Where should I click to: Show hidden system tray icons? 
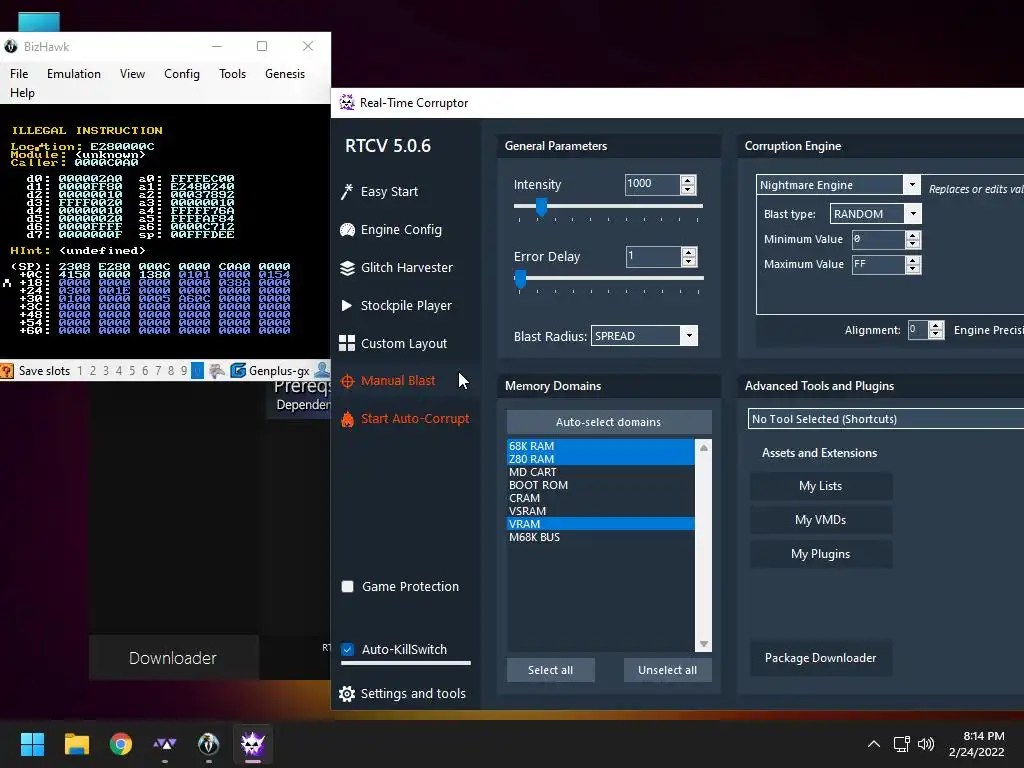874,744
